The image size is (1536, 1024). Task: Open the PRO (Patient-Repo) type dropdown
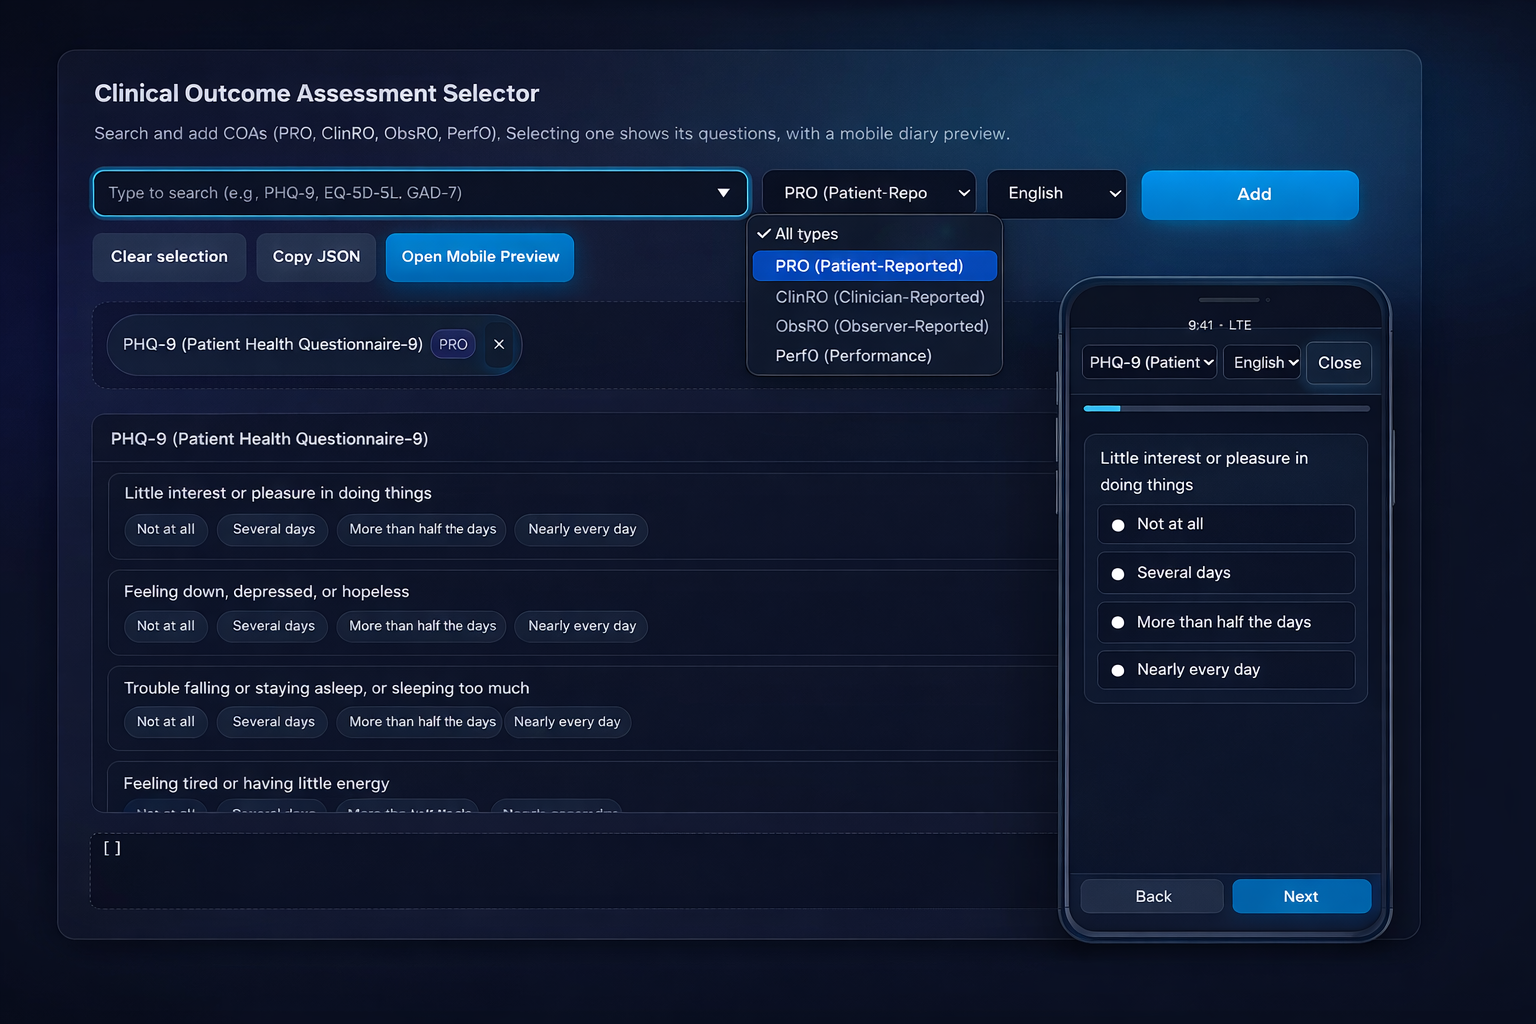pos(868,192)
